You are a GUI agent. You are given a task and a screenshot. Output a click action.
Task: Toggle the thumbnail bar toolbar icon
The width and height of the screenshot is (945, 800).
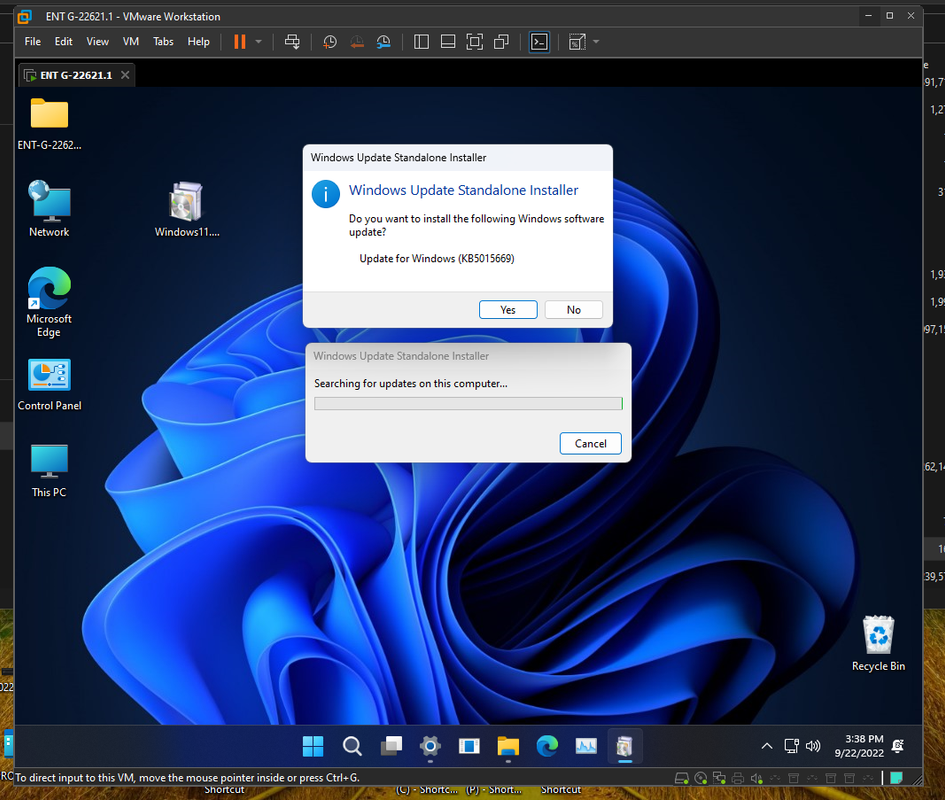(448, 42)
